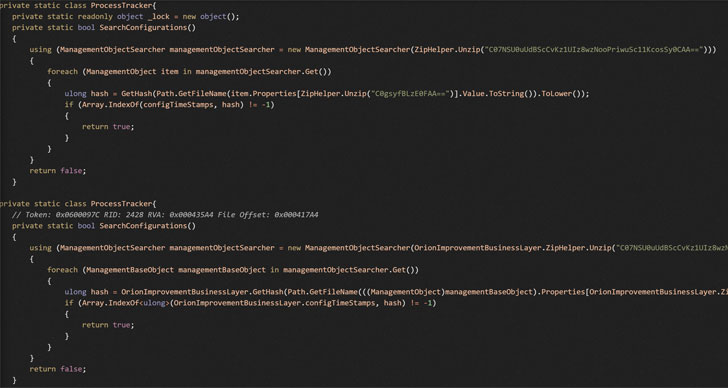This screenshot has width=728, height=388.
Task: Click 'managementObjectSearcher.Get()' in the ManagementBaseObject foreach line
Action: (349, 270)
